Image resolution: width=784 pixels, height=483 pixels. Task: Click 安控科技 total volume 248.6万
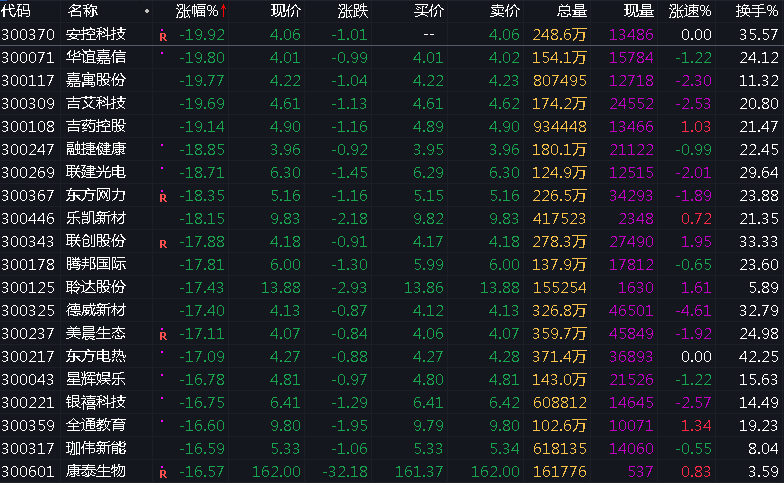coord(560,34)
